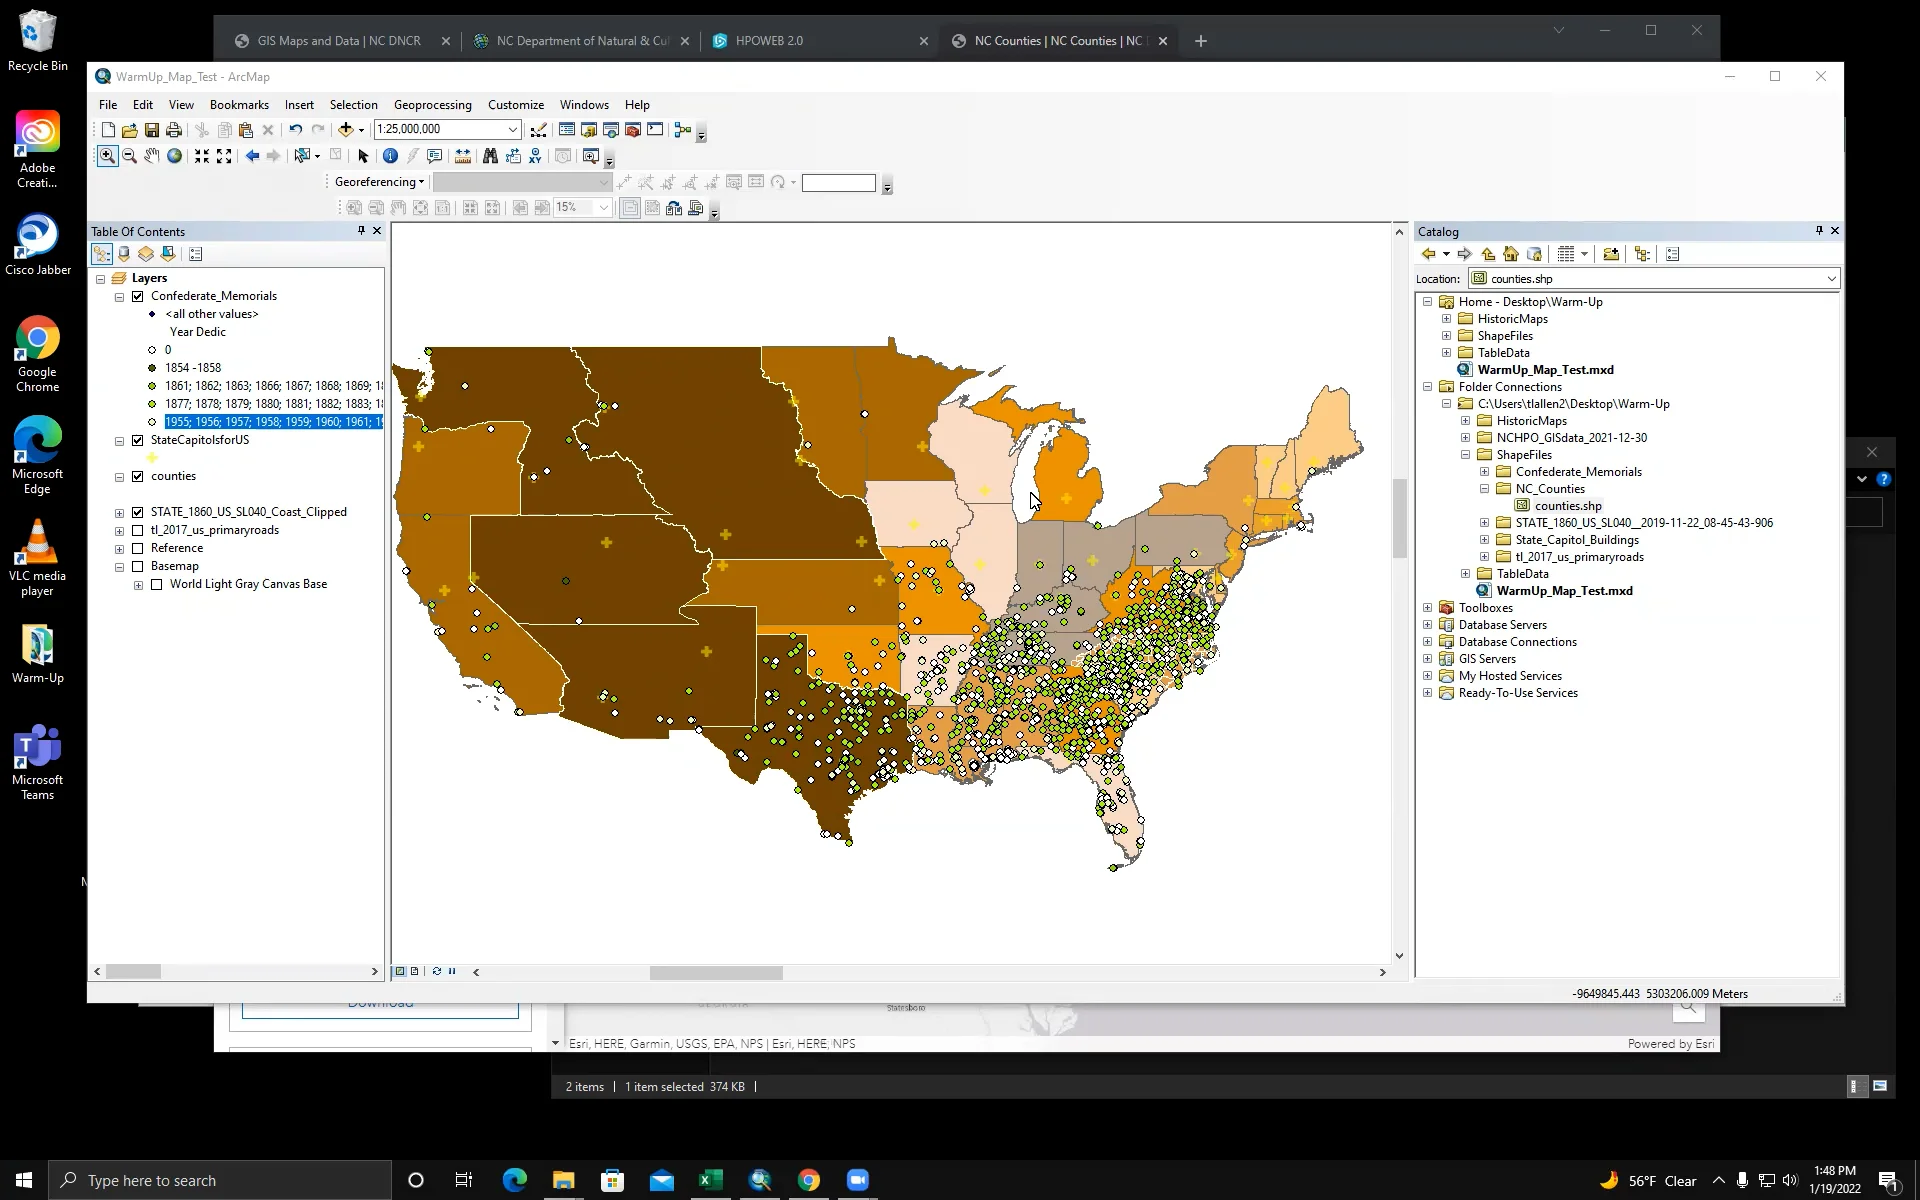Select counties.shp in the Catalog tree
Viewport: 1920px width, 1200px height.
point(1570,505)
